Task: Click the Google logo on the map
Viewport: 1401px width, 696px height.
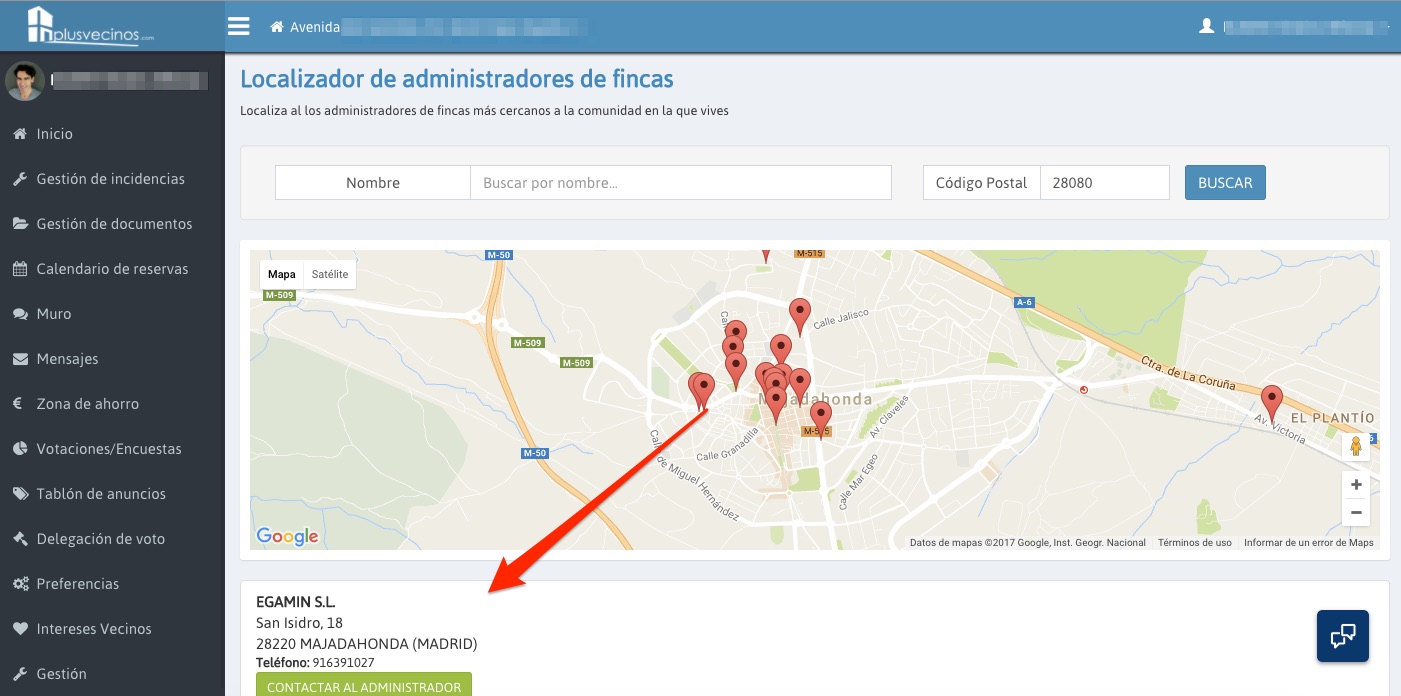Action: pyautogui.click(x=287, y=537)
